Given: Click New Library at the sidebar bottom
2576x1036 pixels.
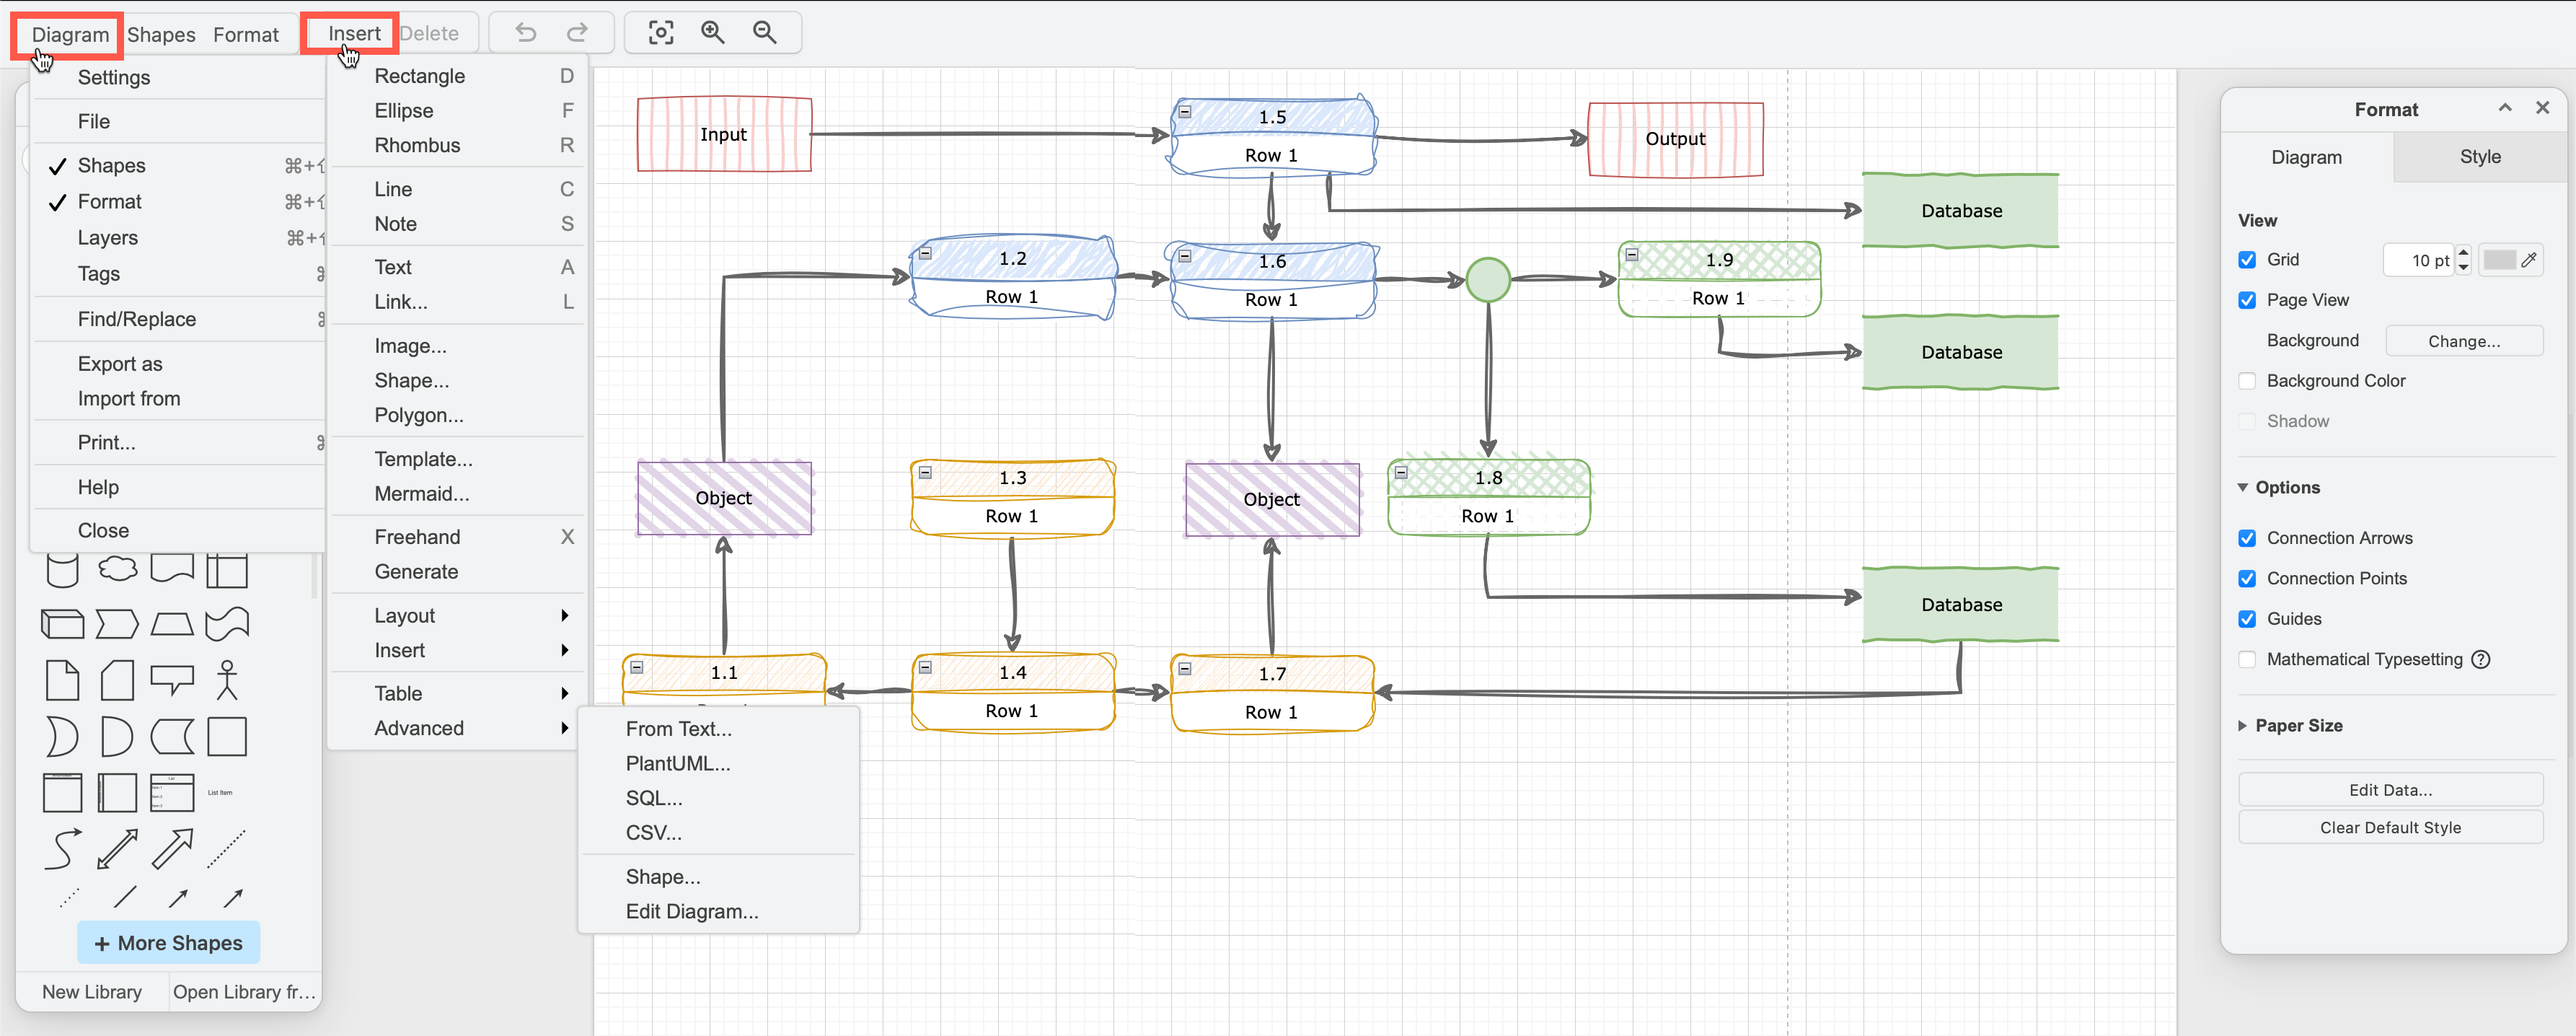Looking at the screenshot, I should click(92, 992).
